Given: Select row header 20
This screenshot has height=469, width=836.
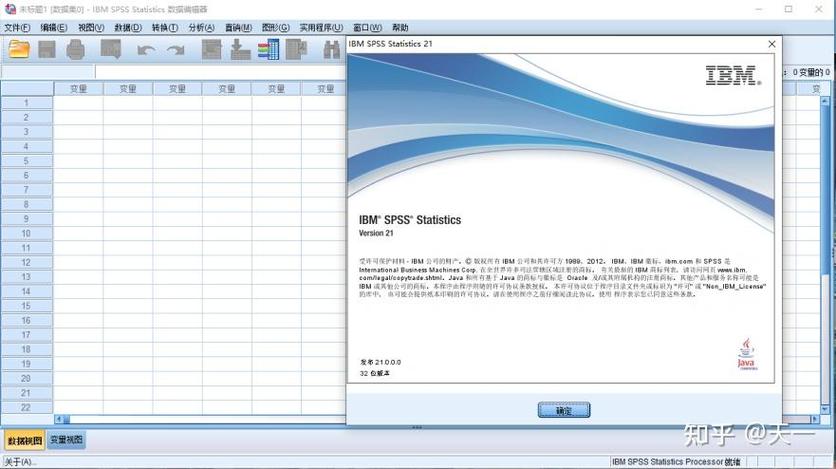Looking at the screenshot, I should click(x=27, y=378).
